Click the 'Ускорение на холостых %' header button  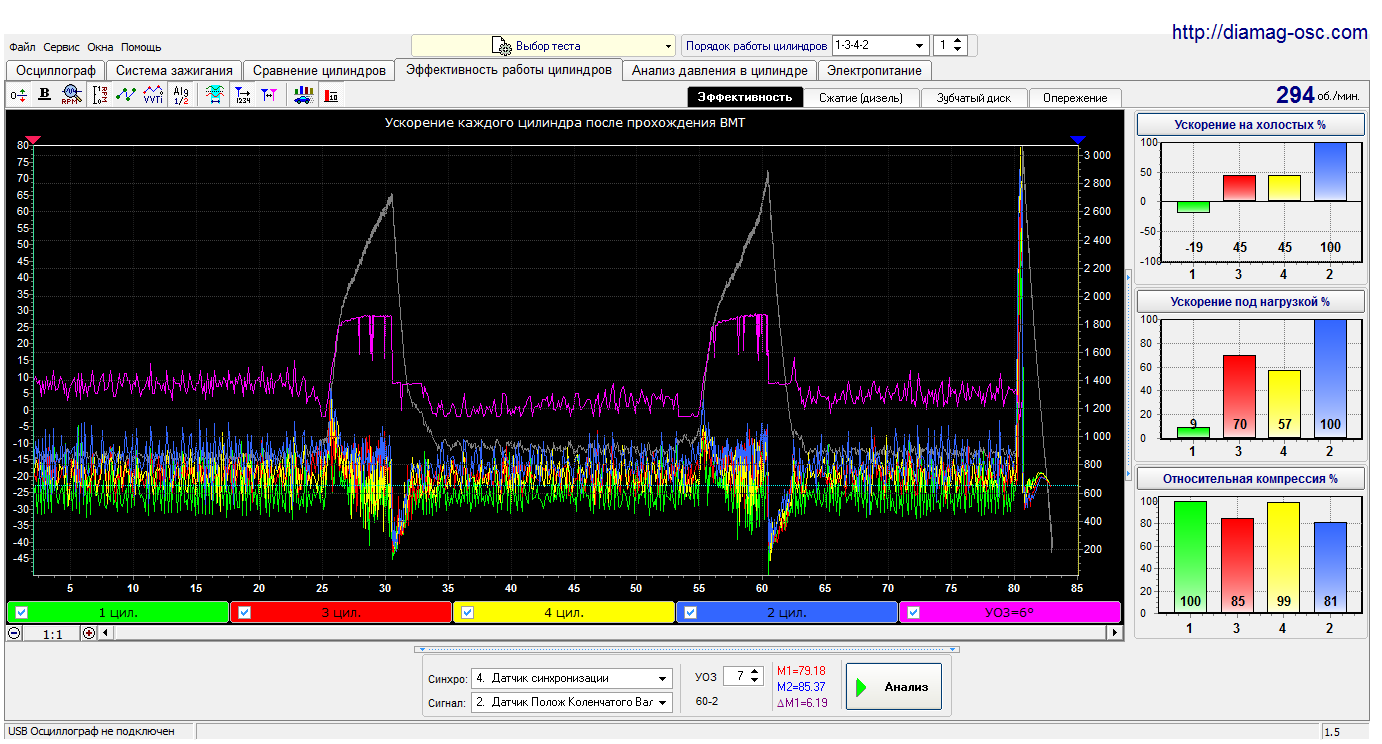[x=1251, y=125]
